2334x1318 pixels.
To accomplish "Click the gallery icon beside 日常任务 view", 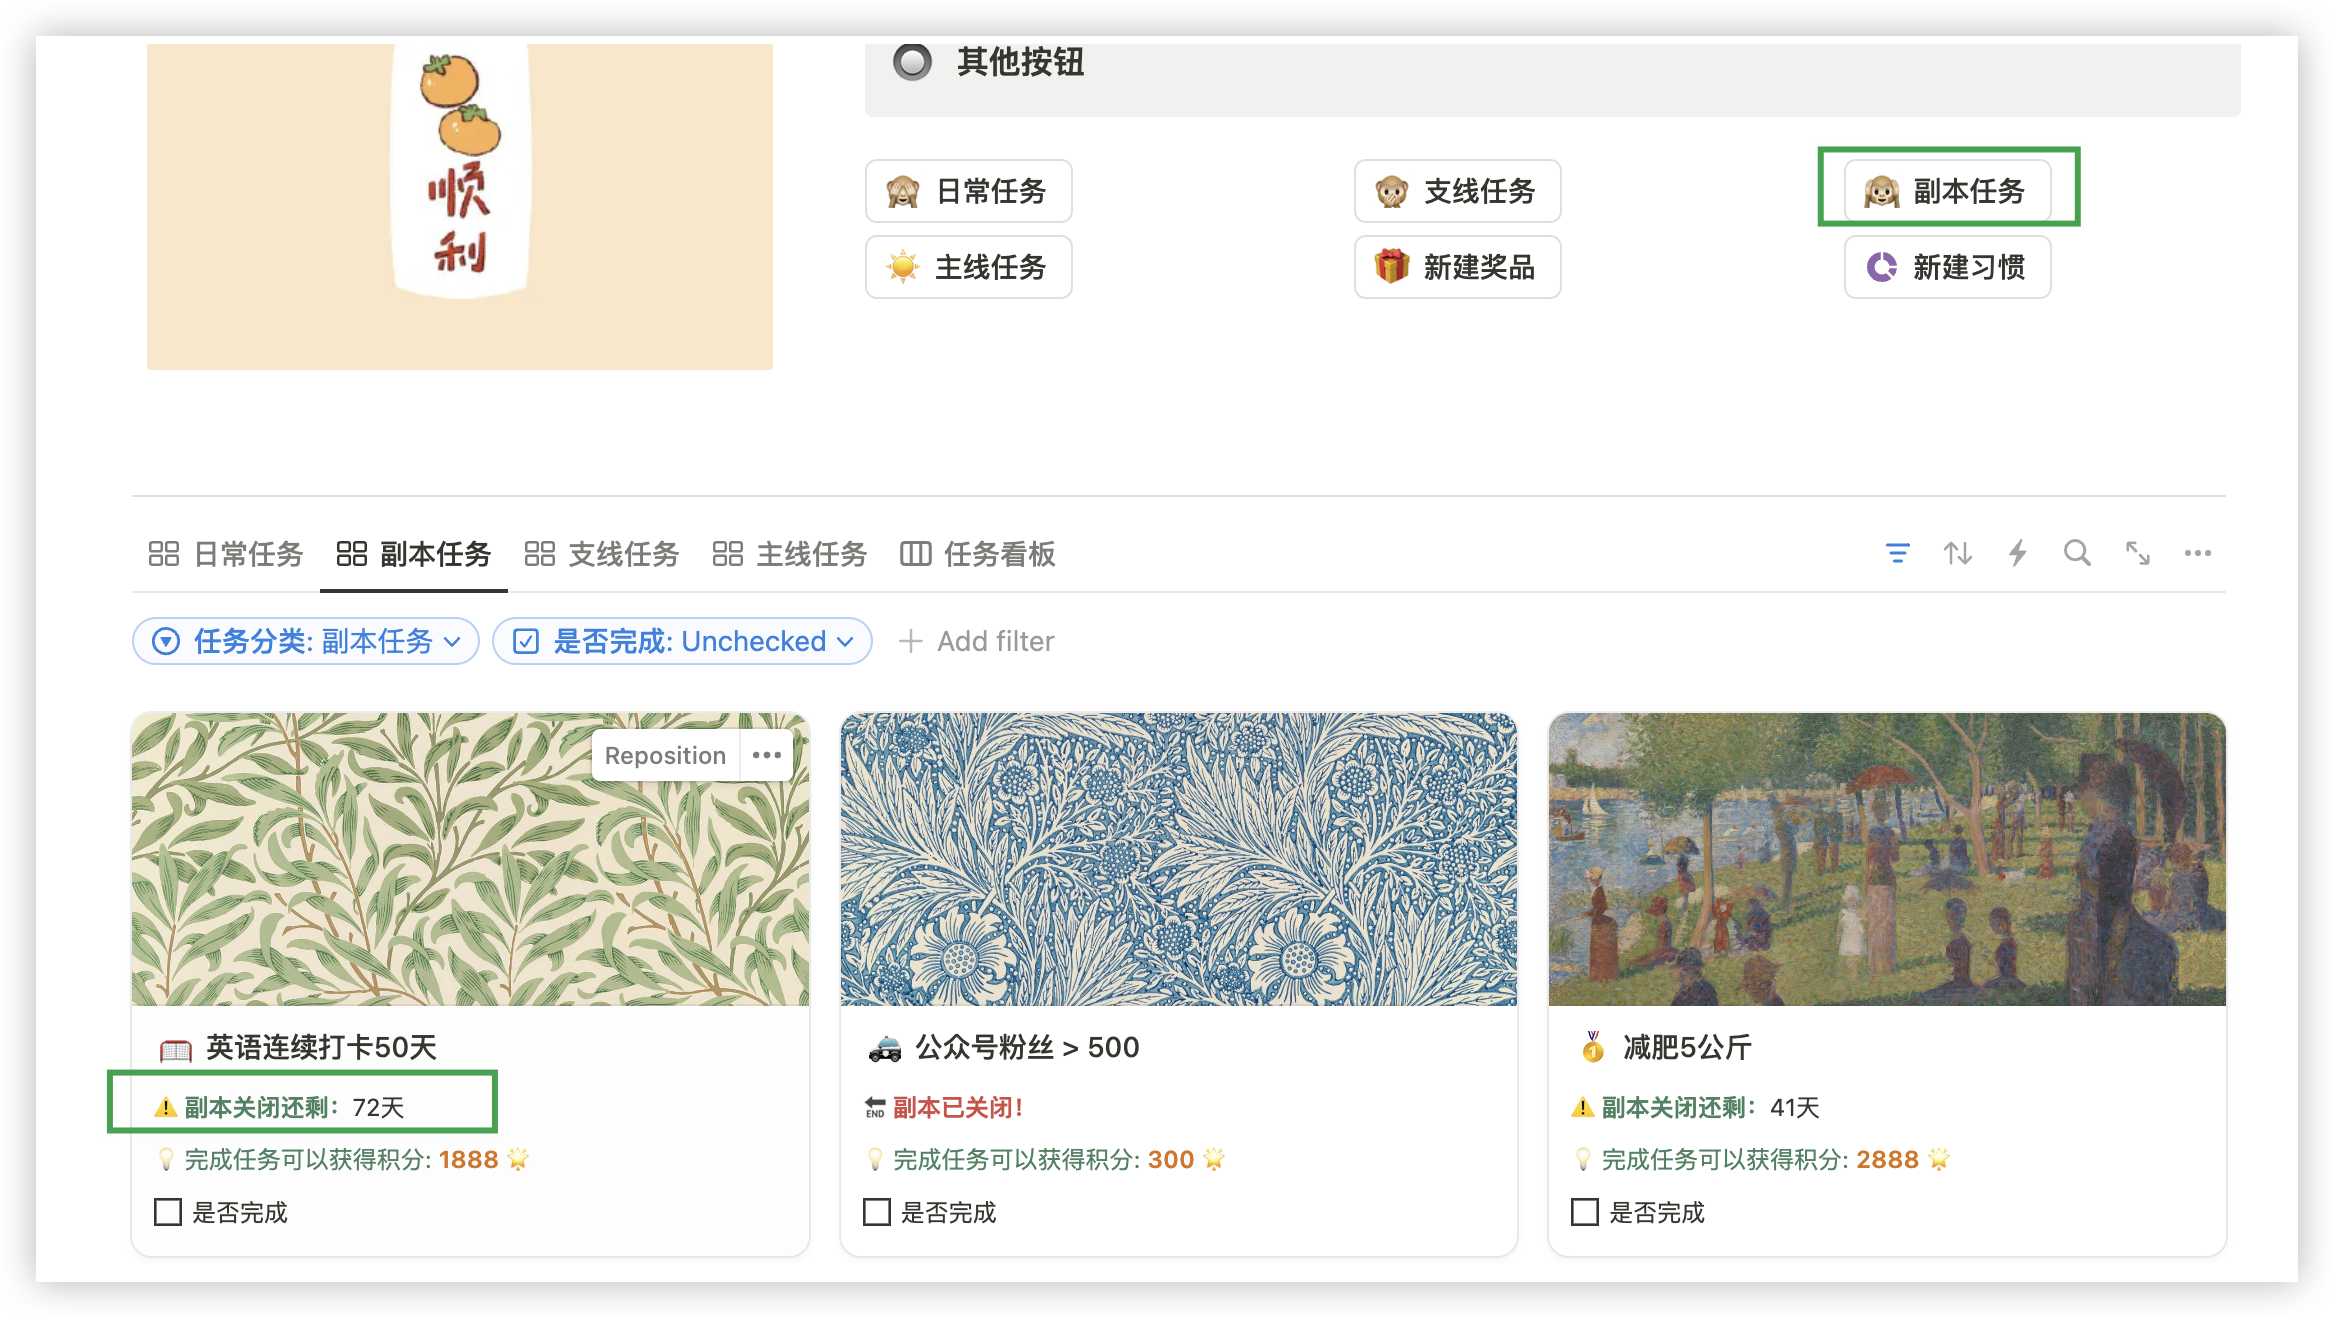I will click(x=164, y=554).
